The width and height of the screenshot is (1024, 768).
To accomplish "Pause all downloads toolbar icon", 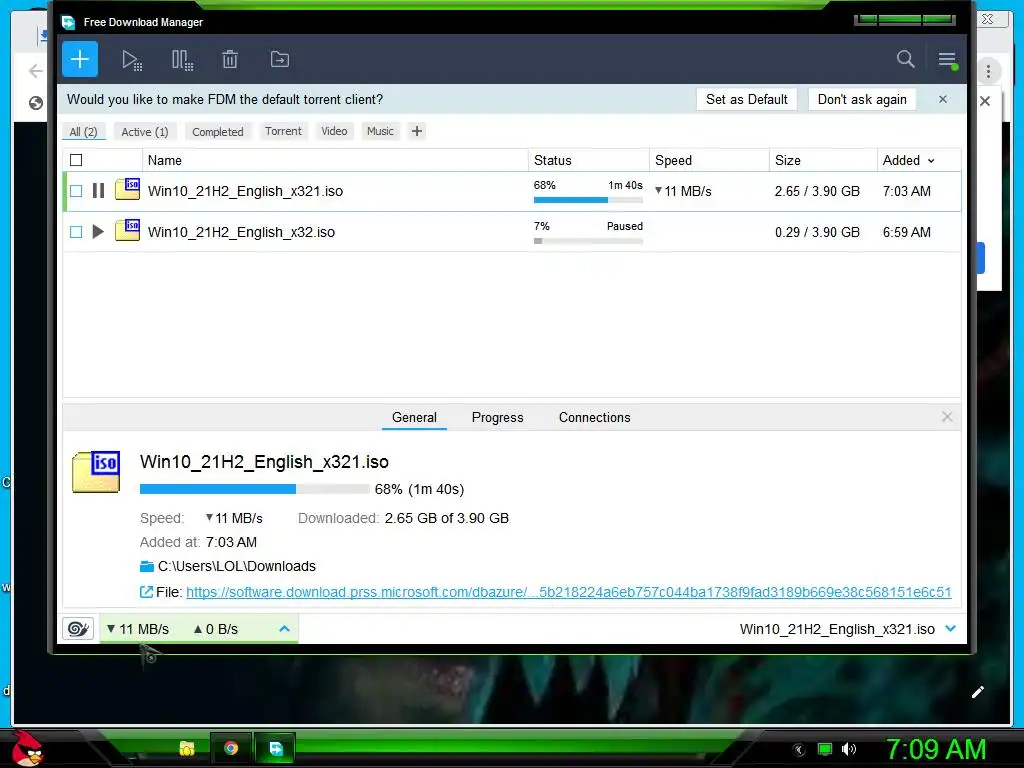I will (182, 60).
